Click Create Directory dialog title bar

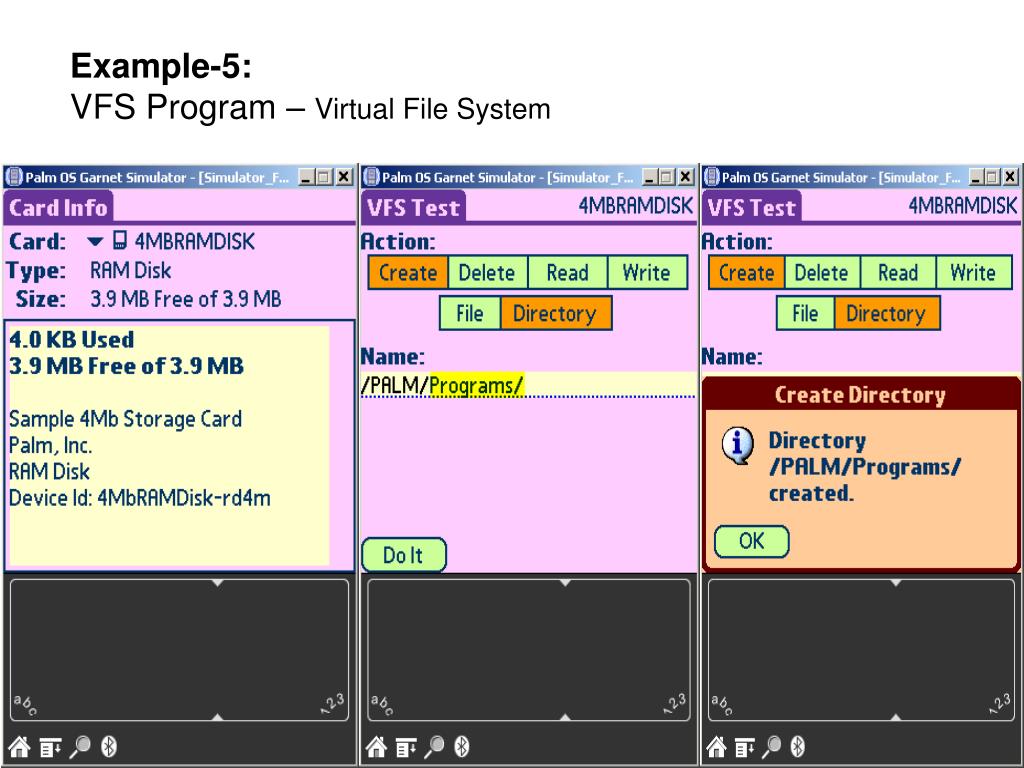tap(861, 394)
